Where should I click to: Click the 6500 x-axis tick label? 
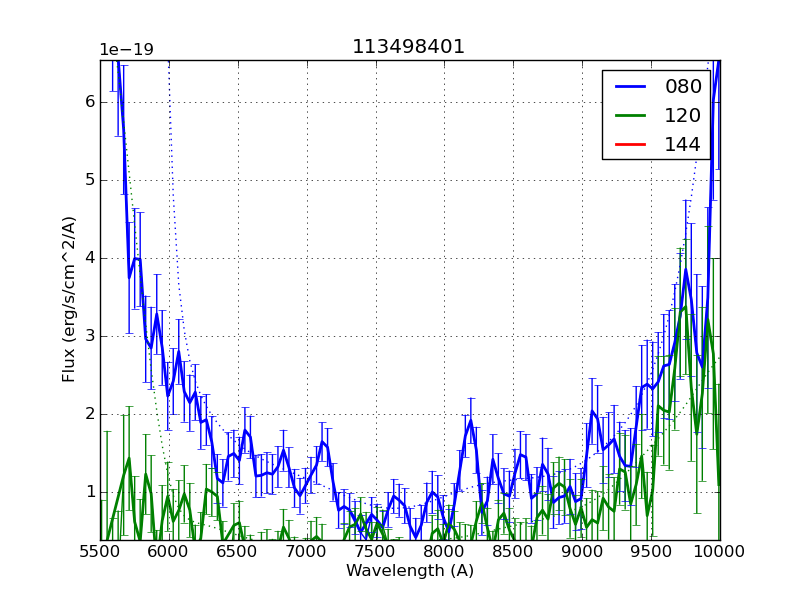pos(238,552)
